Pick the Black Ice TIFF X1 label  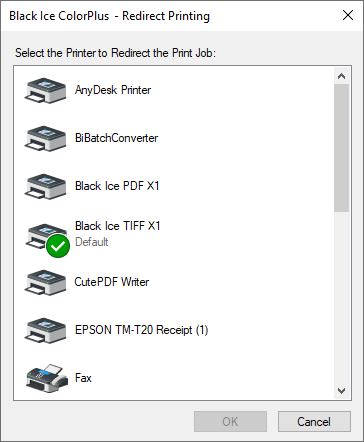pos(117,226)
